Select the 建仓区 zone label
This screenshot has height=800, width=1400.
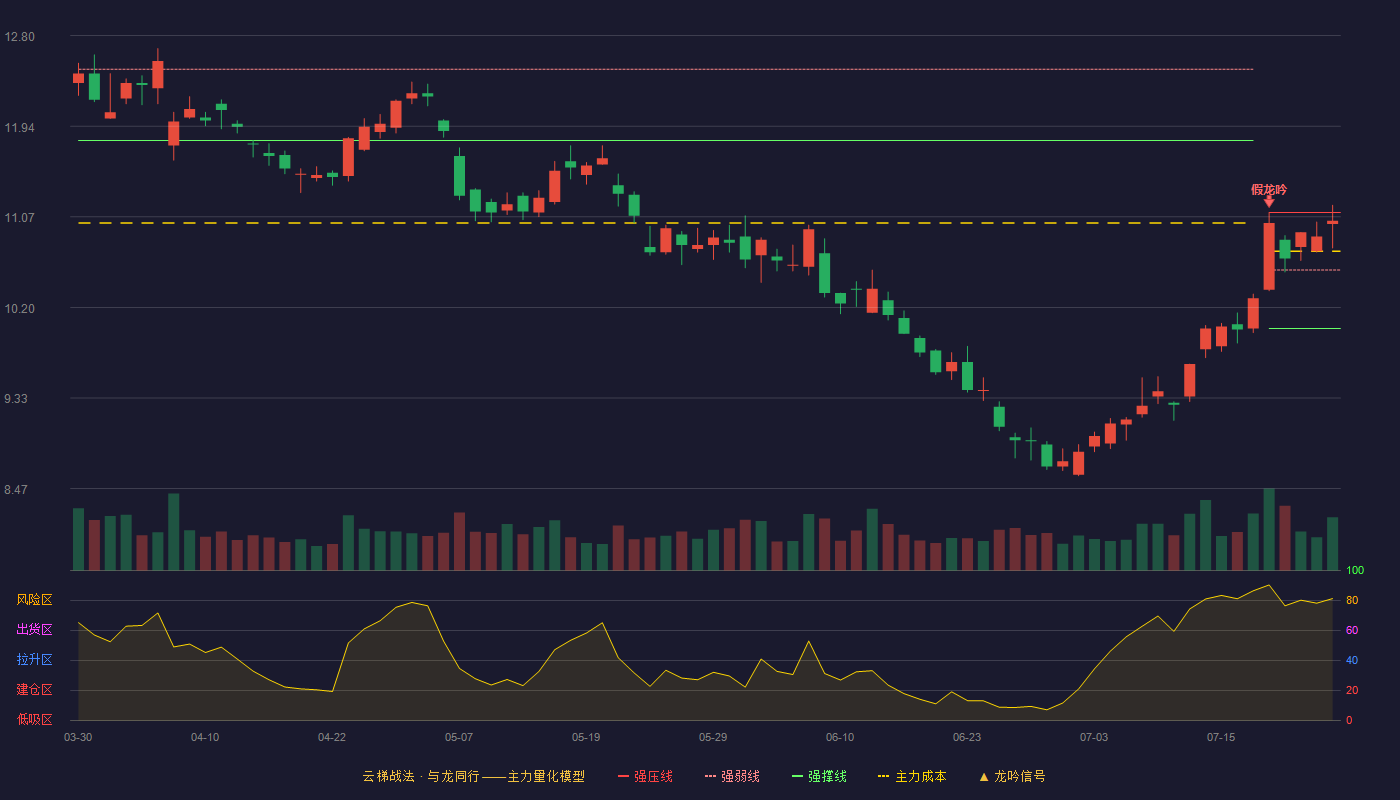tap(35, 690)
